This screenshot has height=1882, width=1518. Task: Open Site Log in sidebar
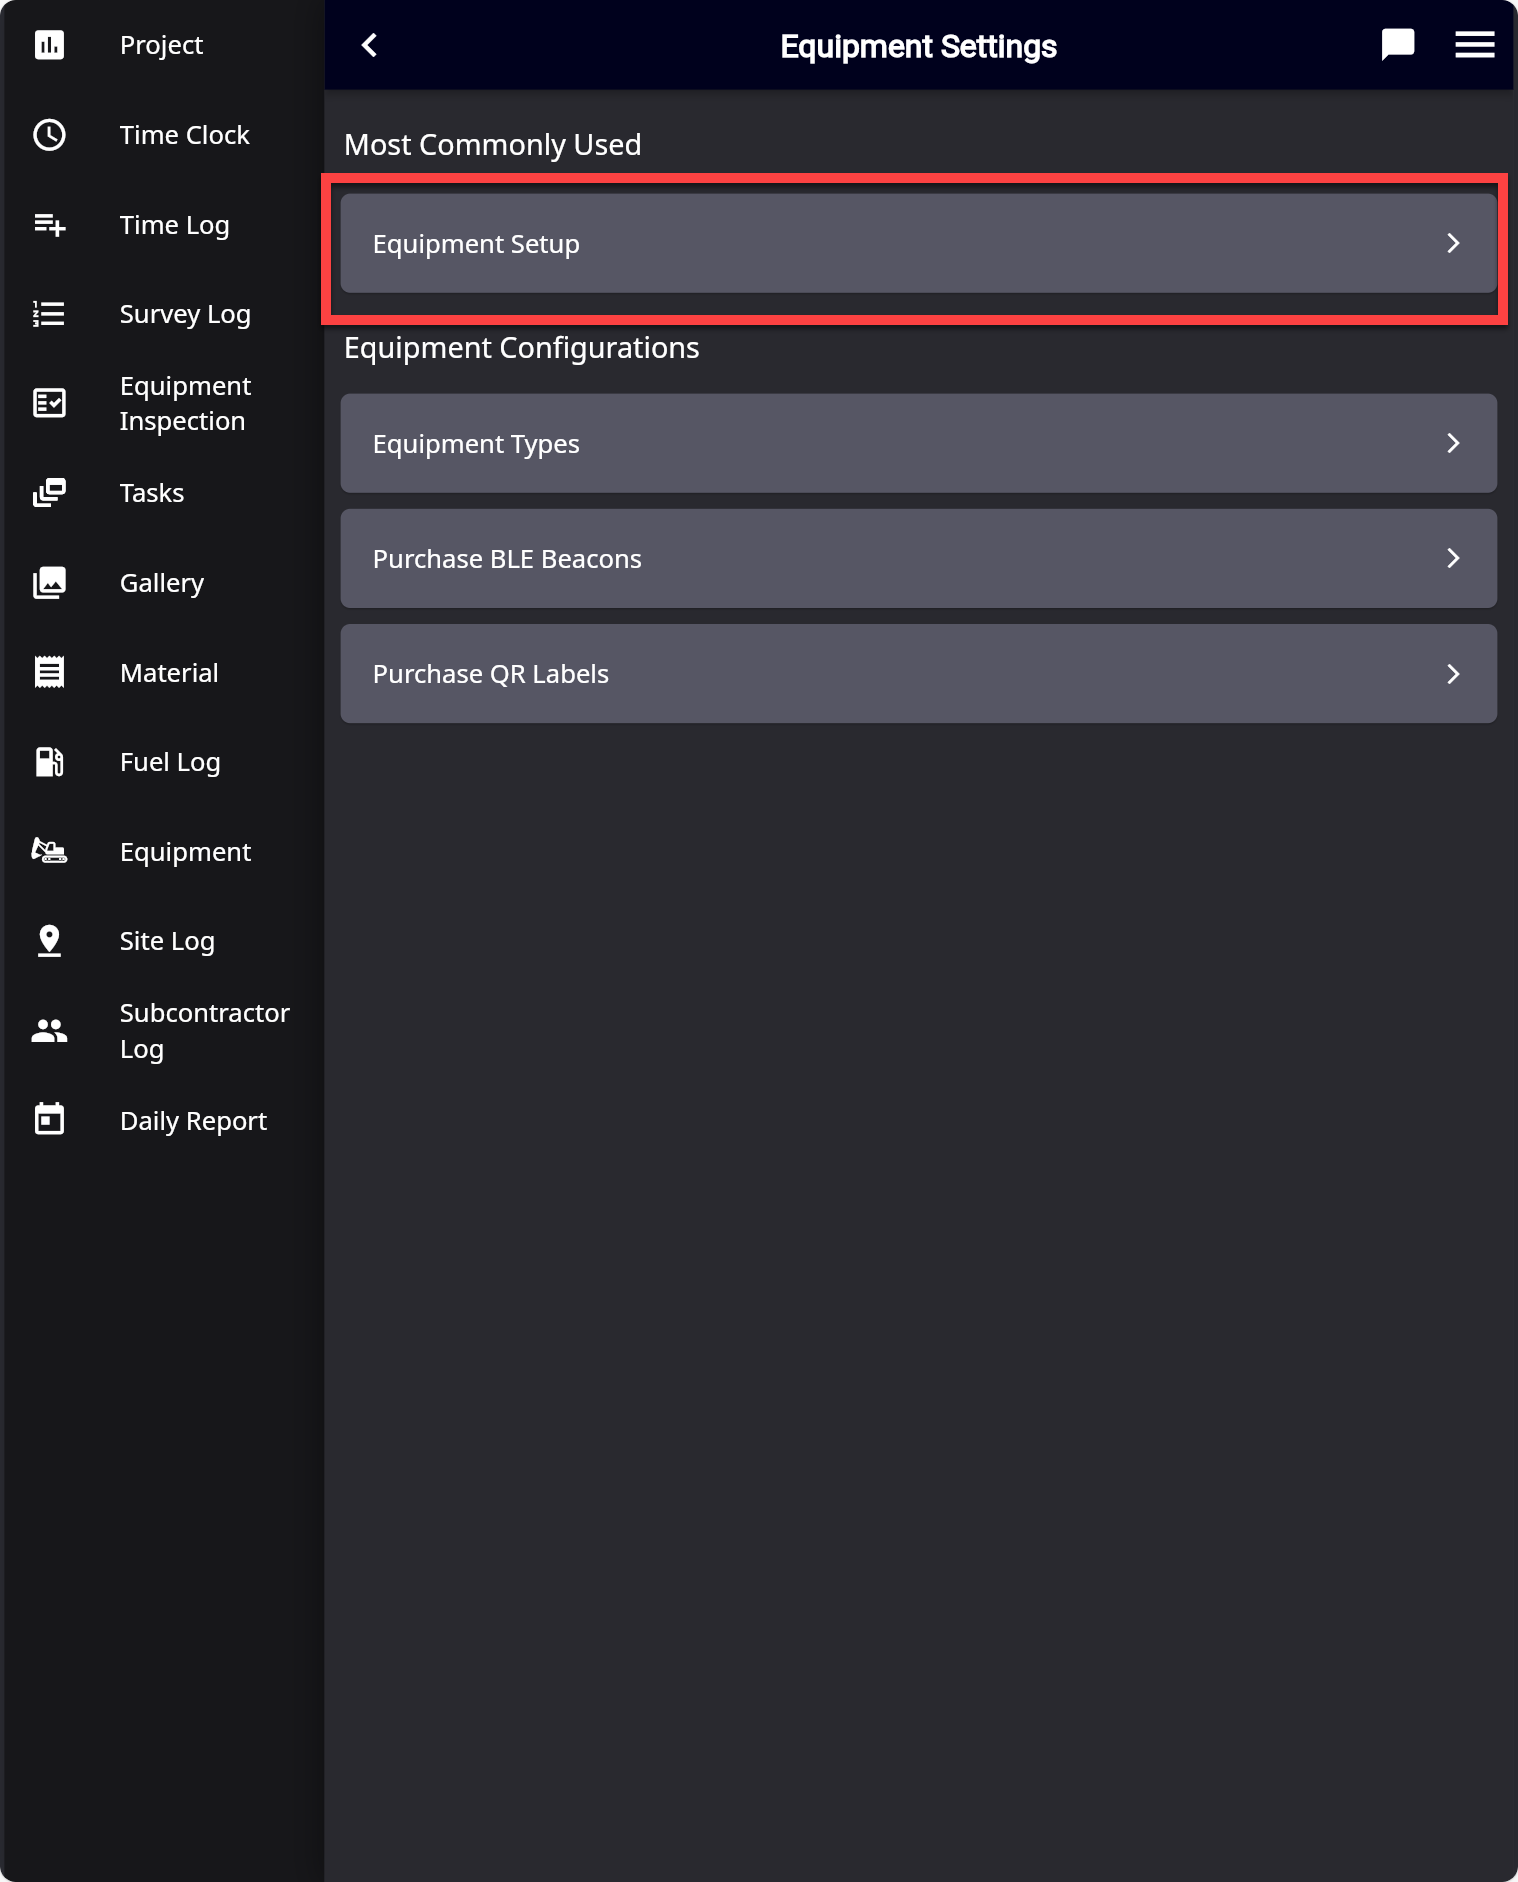point(162,941)
